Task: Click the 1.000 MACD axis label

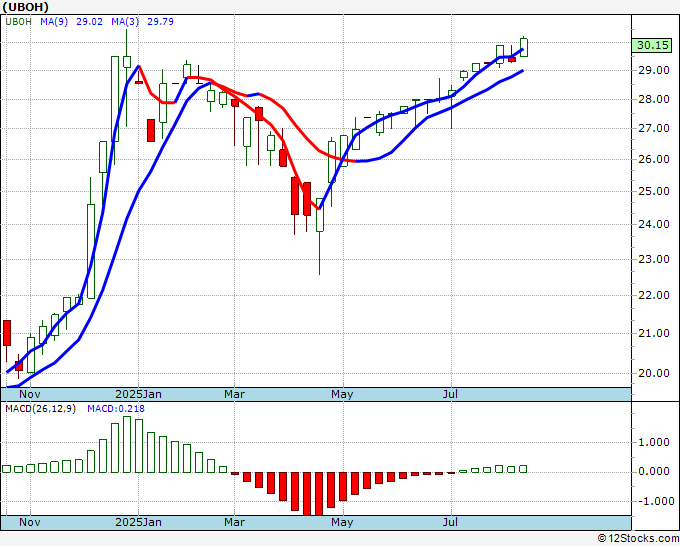Action: [x=654, y=443]
